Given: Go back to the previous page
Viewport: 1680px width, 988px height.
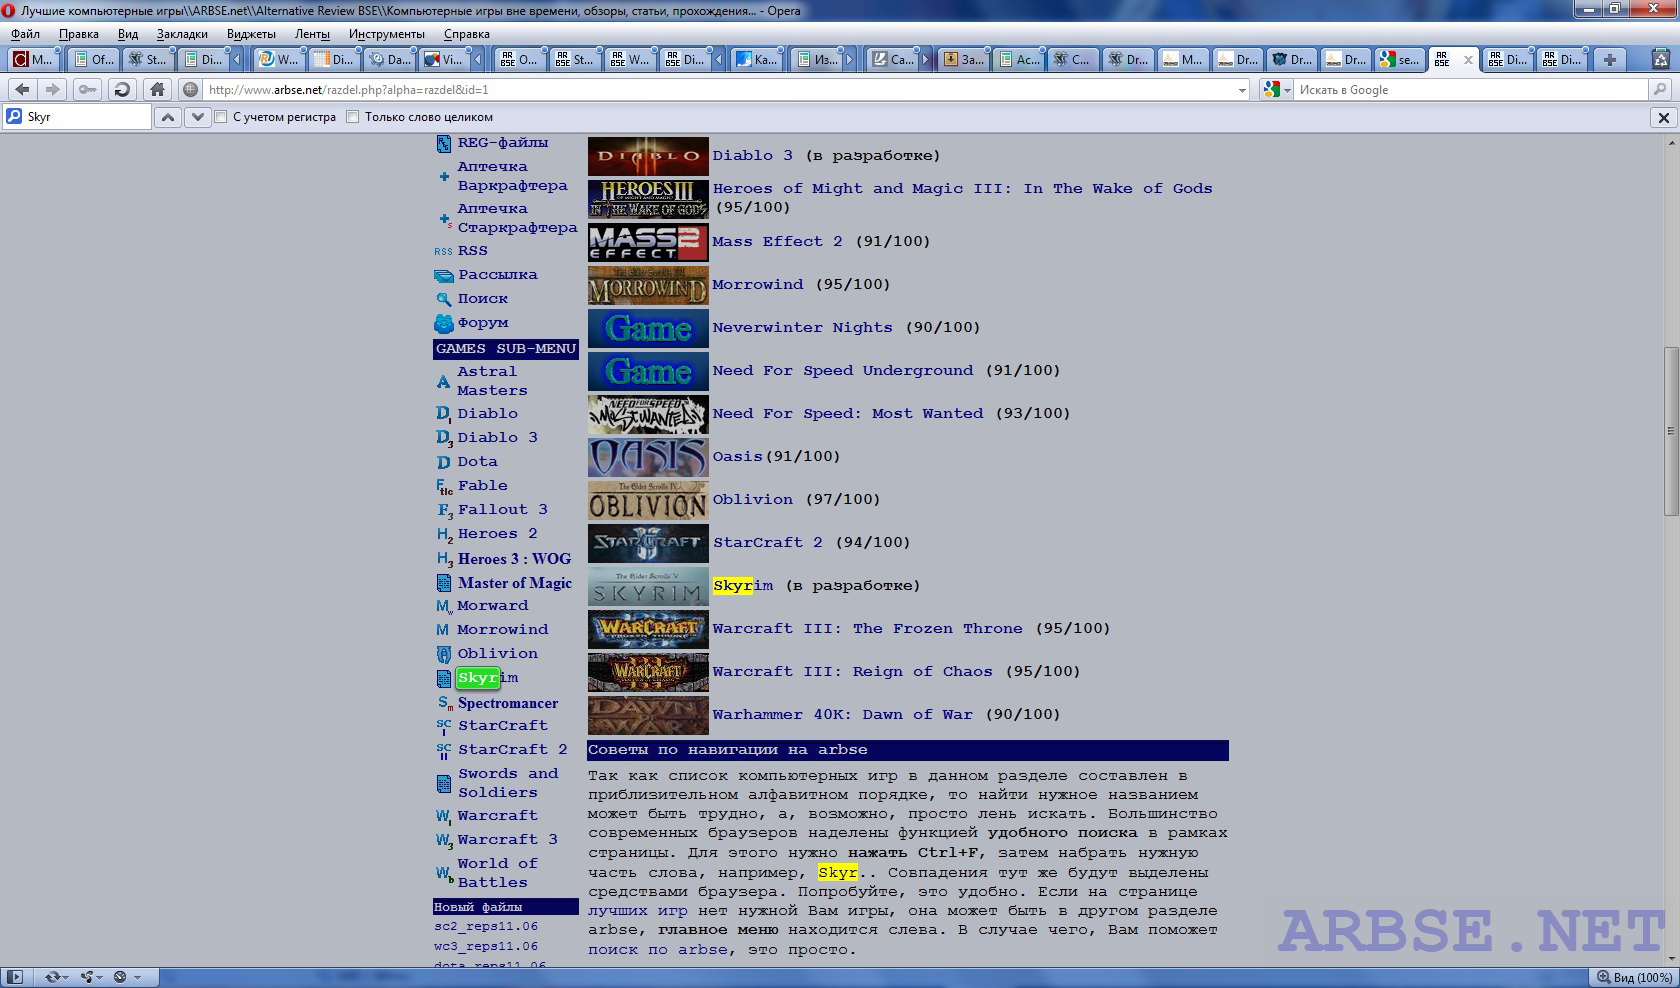Looking at the screenshot, I should click(x=22, y=89).
